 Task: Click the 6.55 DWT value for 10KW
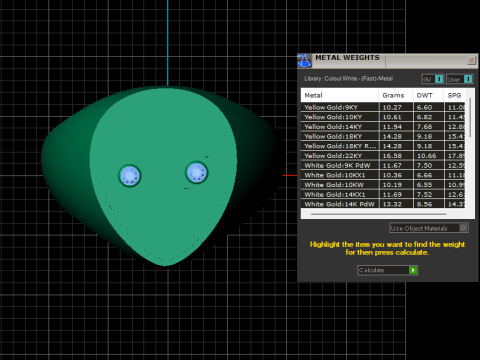(424, 185)
